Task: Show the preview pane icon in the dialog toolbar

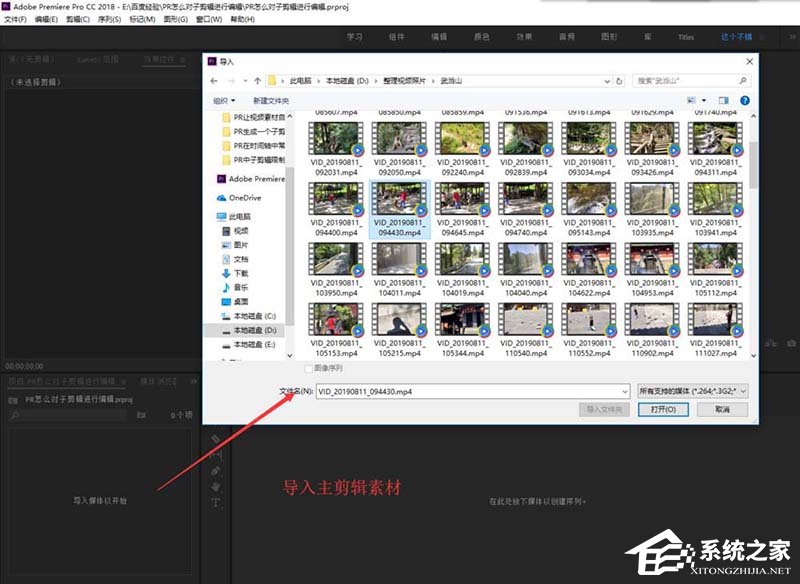Action: 723,100
